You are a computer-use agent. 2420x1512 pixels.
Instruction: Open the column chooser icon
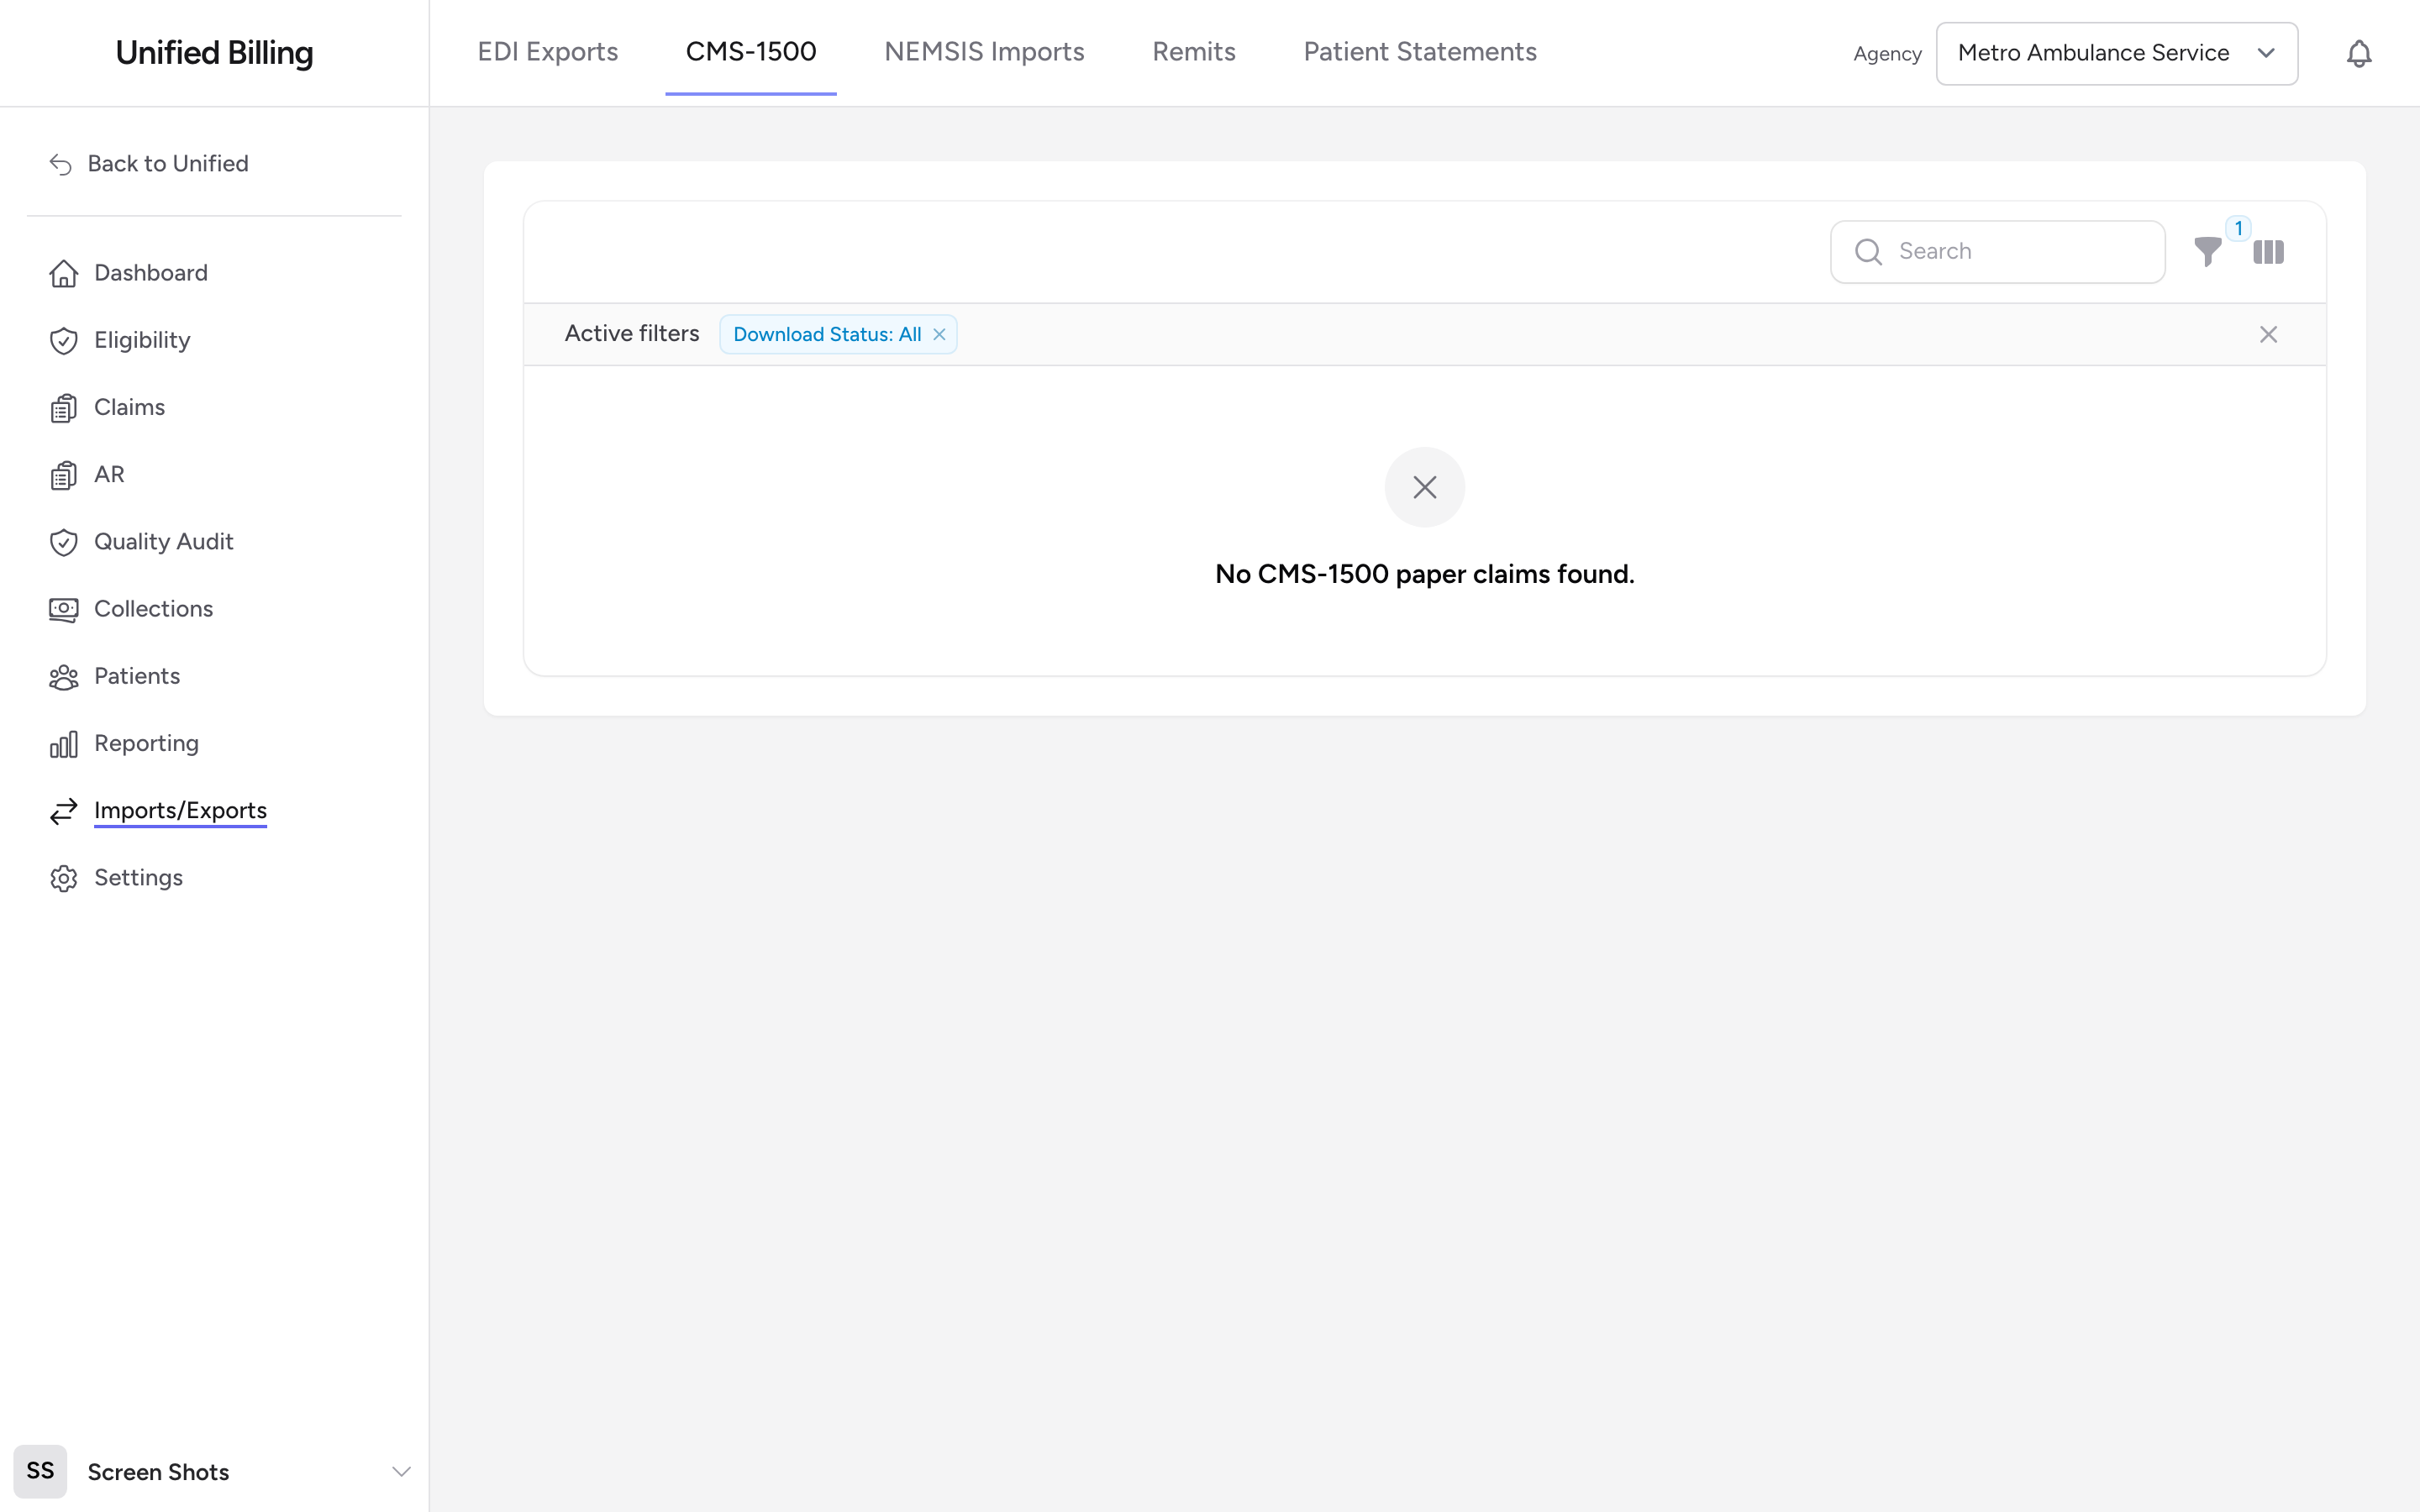[x=2268, y=252]
